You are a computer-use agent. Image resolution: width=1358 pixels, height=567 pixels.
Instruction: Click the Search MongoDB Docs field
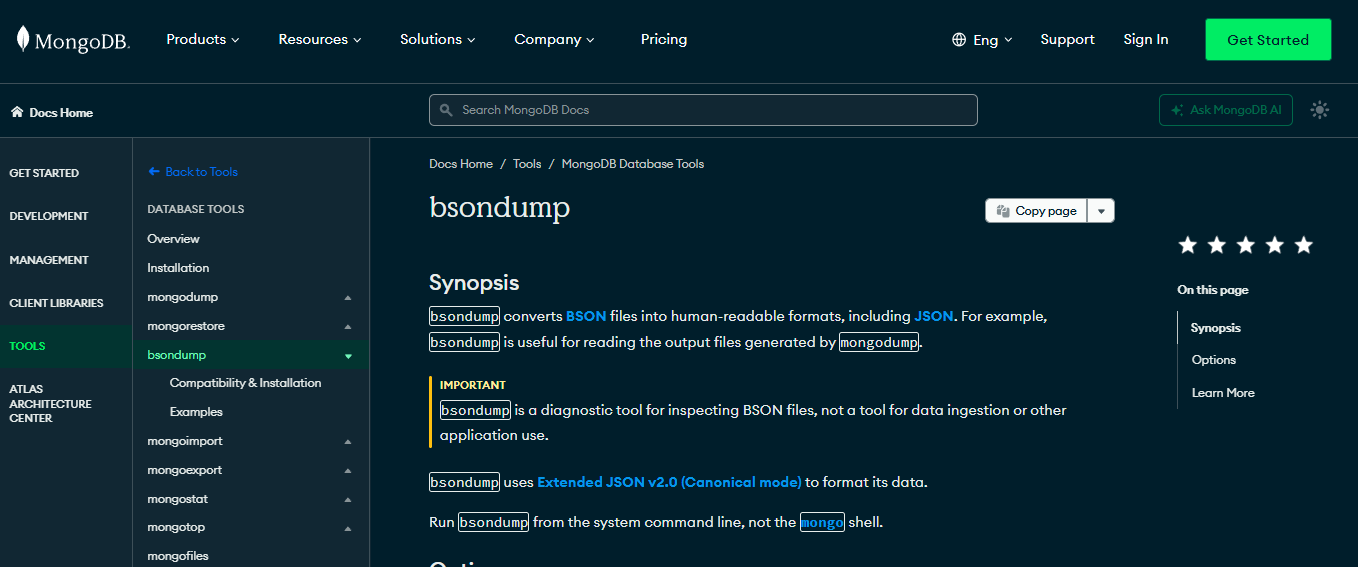click(x=703, y=110)
